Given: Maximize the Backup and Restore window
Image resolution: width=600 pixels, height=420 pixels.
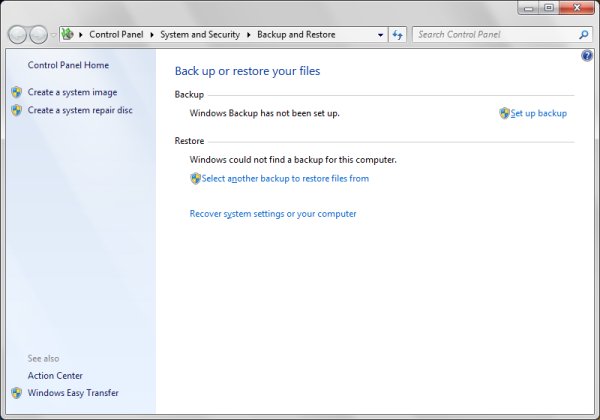Looking at the screenshot, I should pyautogui.click(x=549, y=8).
